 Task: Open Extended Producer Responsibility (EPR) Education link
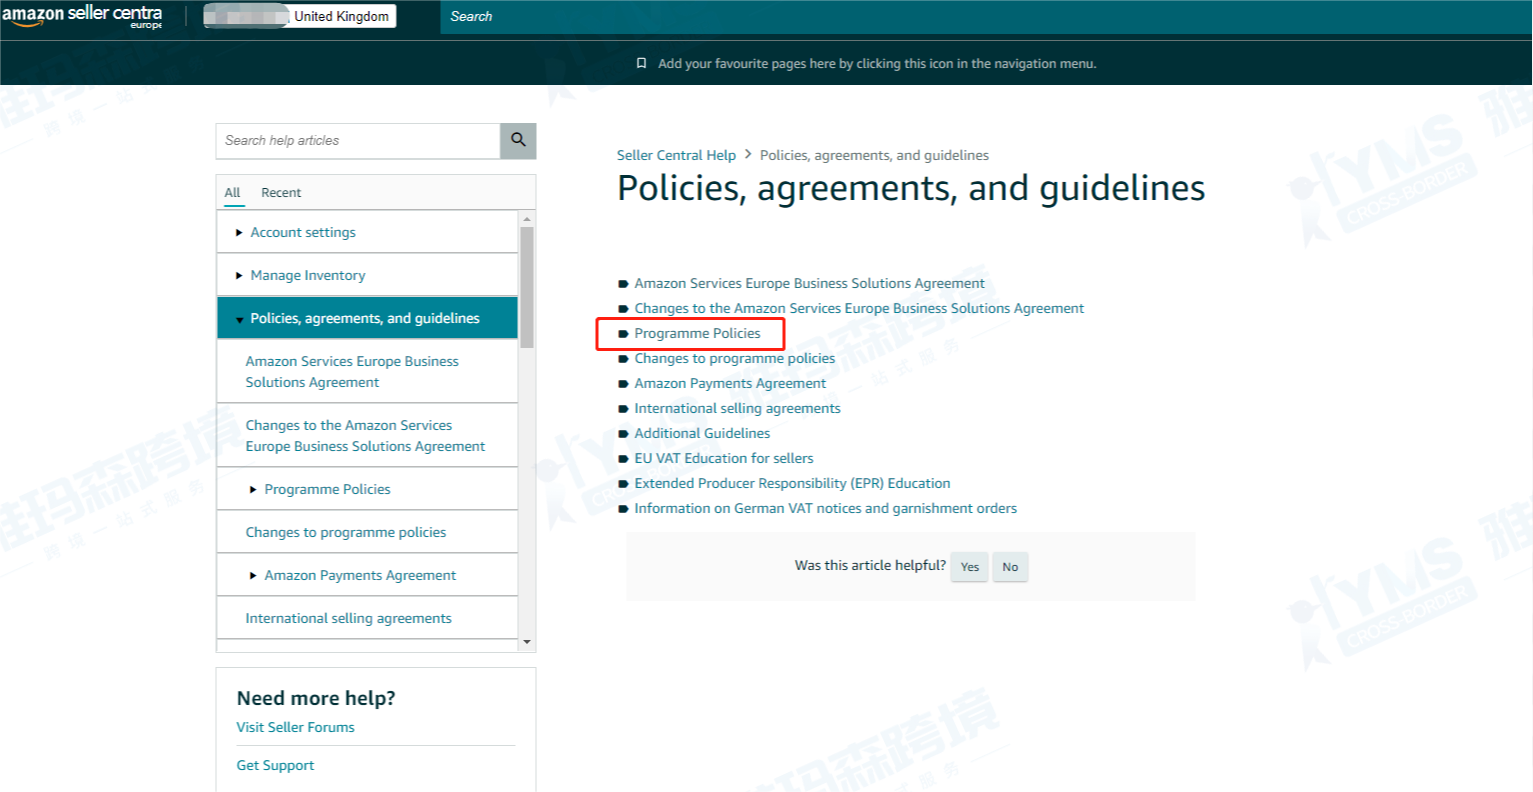pos(792,483)
